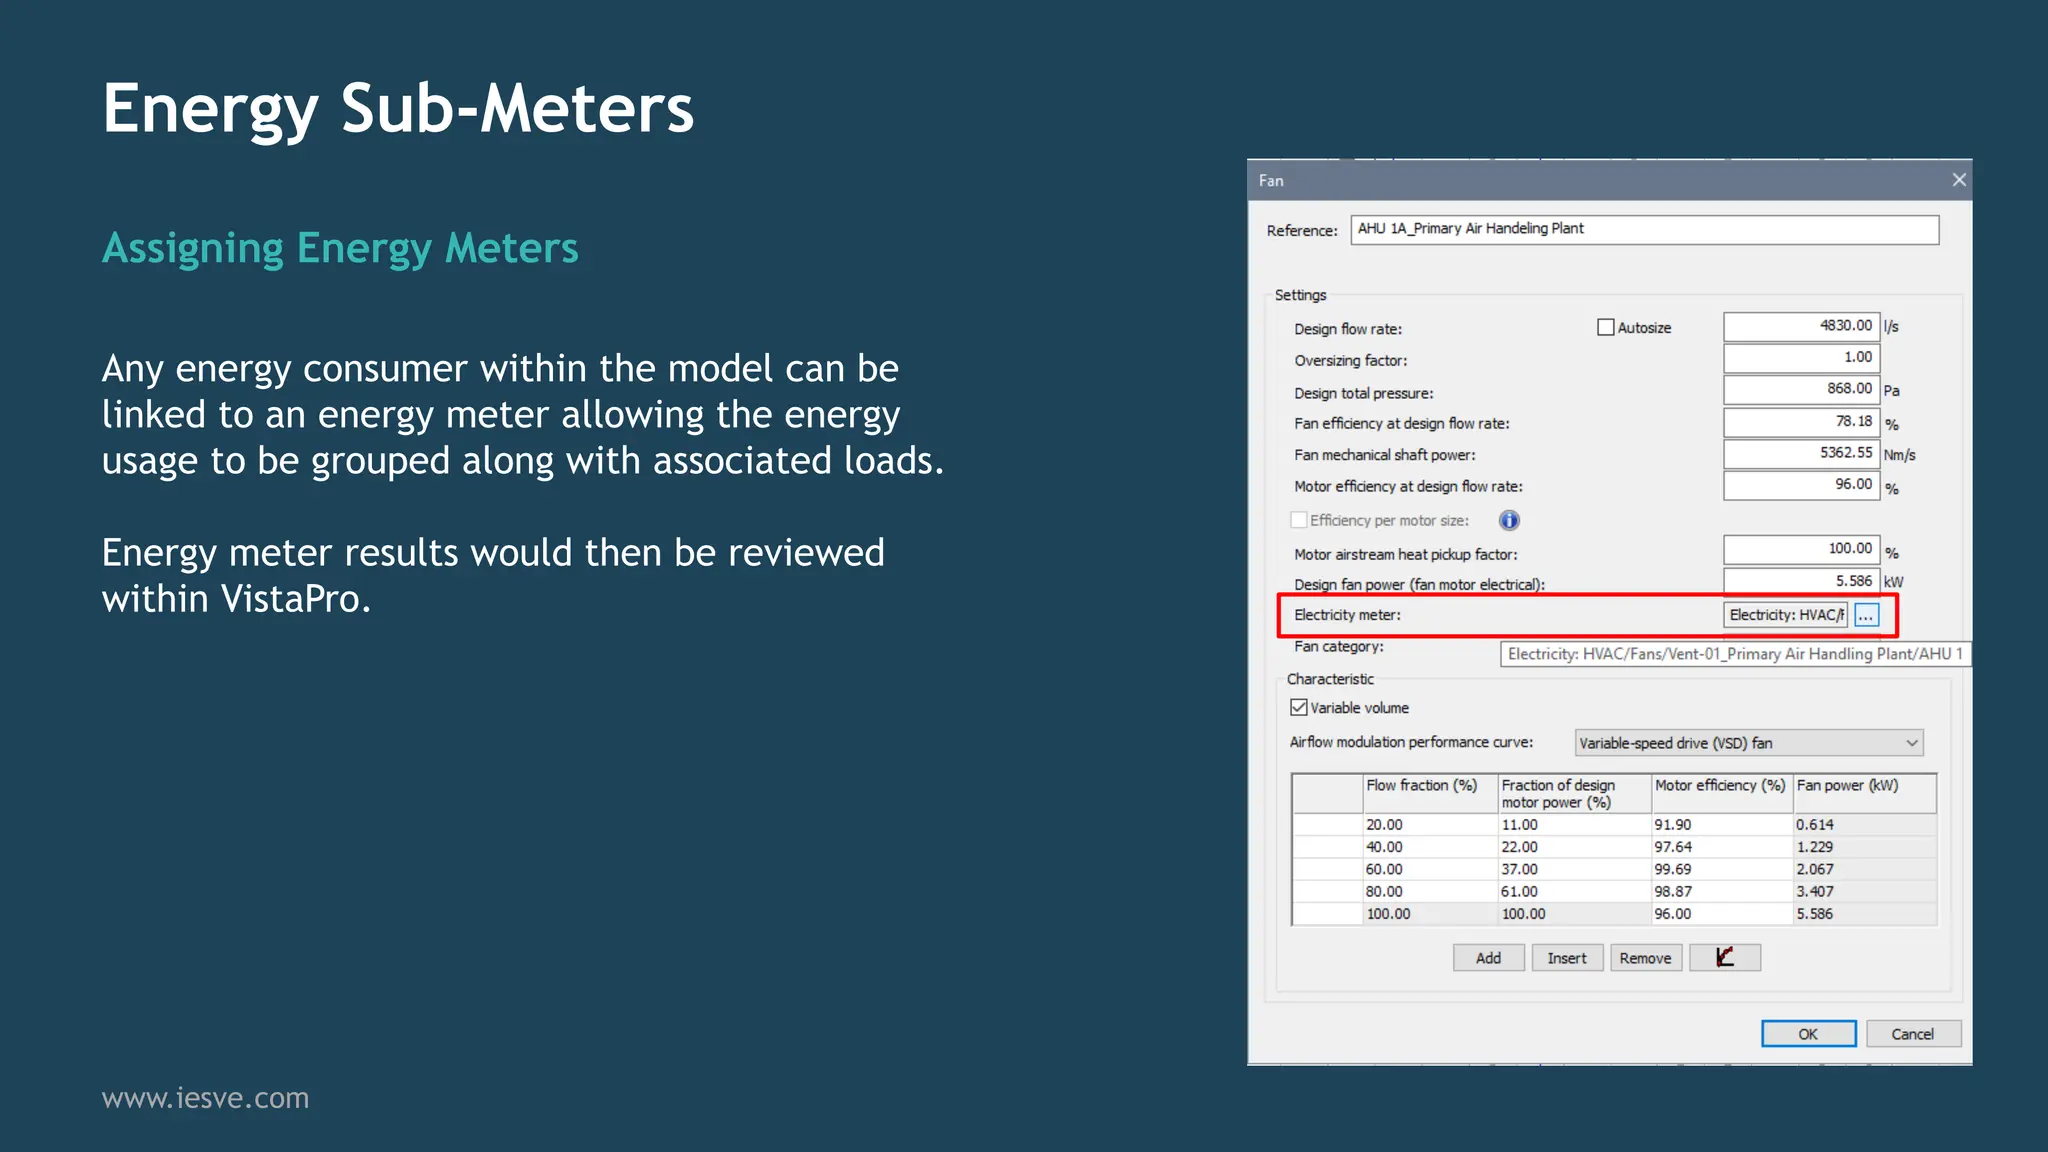This screenshot has width=2048, height=1152.
Task: Click the Reference name input field
Action: pyautogui.click(x=1644, y=229)
